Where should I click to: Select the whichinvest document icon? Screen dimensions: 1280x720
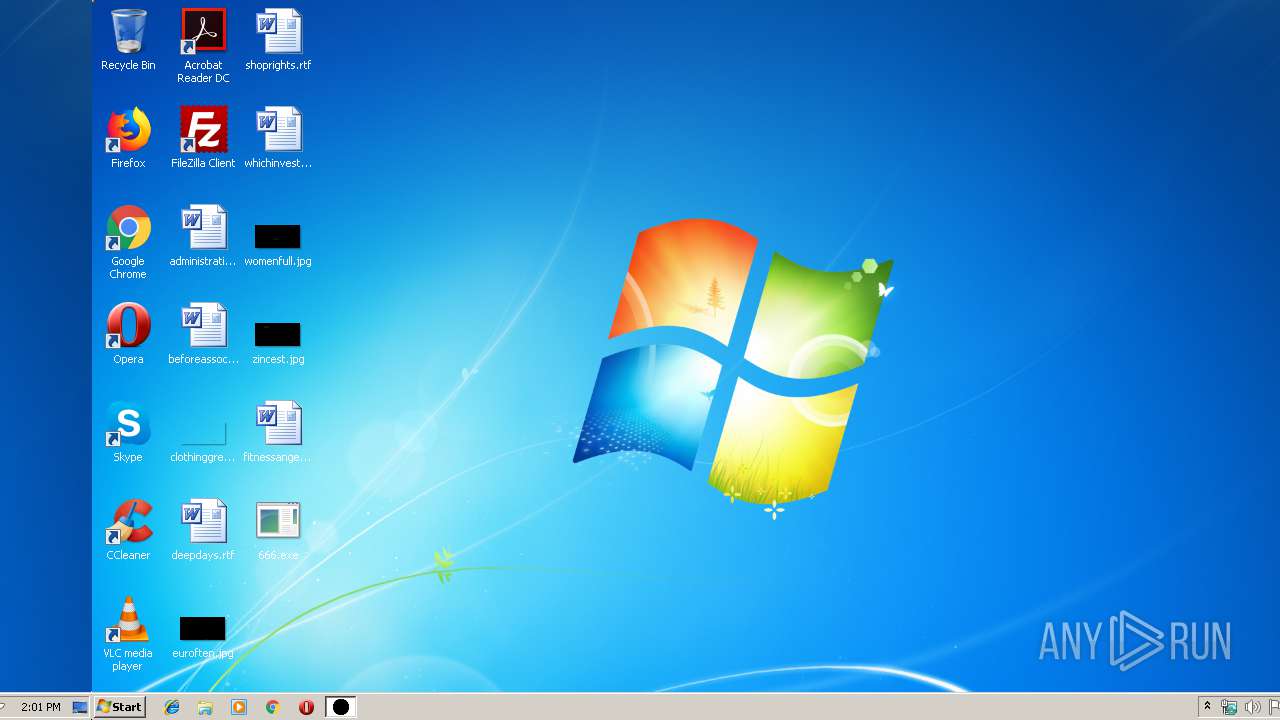click(x=278, y=138)
